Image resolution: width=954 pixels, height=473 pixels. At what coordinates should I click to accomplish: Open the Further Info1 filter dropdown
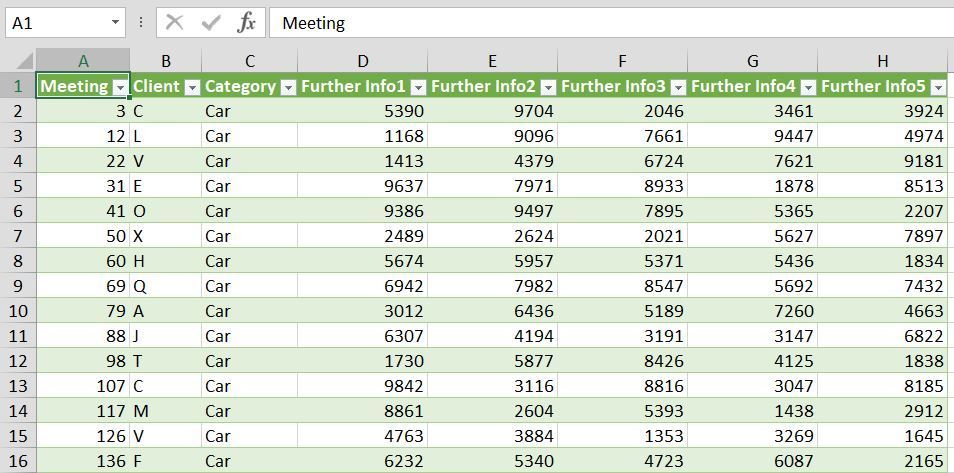click(418, 87)
